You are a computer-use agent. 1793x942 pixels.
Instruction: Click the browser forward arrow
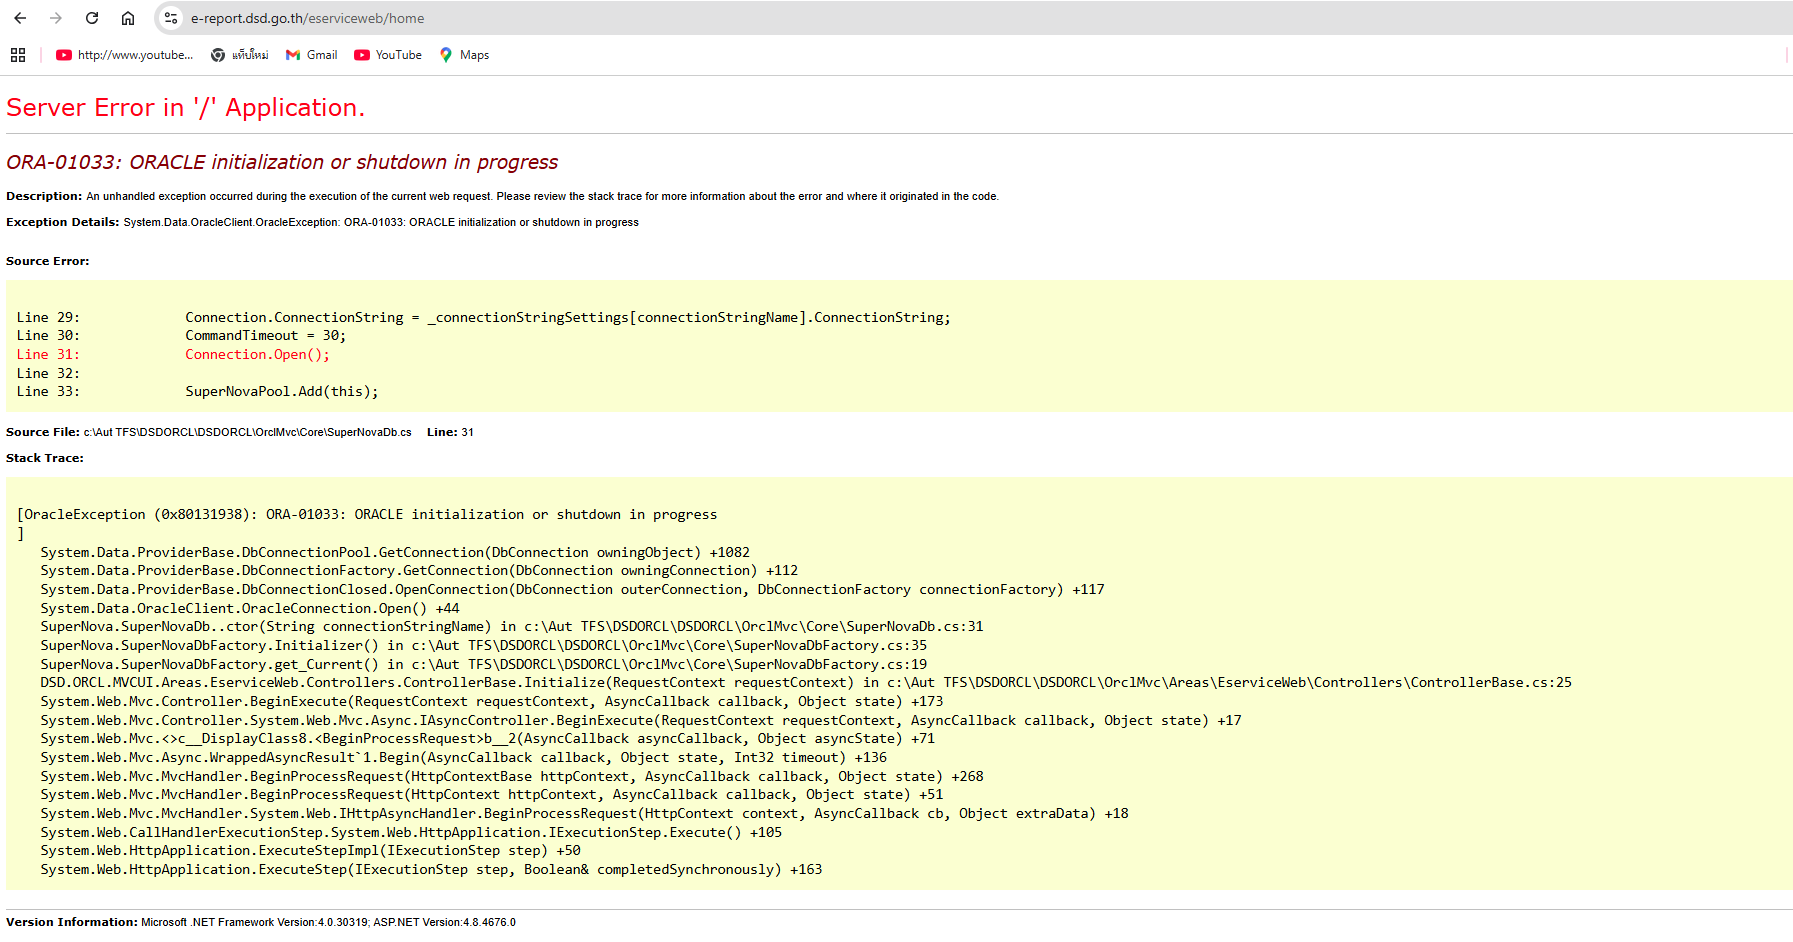click(x=56, y=18)
